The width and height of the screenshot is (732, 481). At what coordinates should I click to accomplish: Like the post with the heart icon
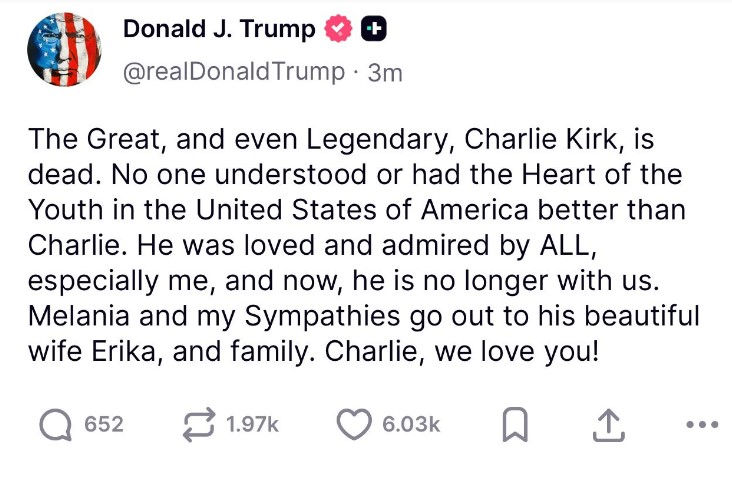coord(354,424)
